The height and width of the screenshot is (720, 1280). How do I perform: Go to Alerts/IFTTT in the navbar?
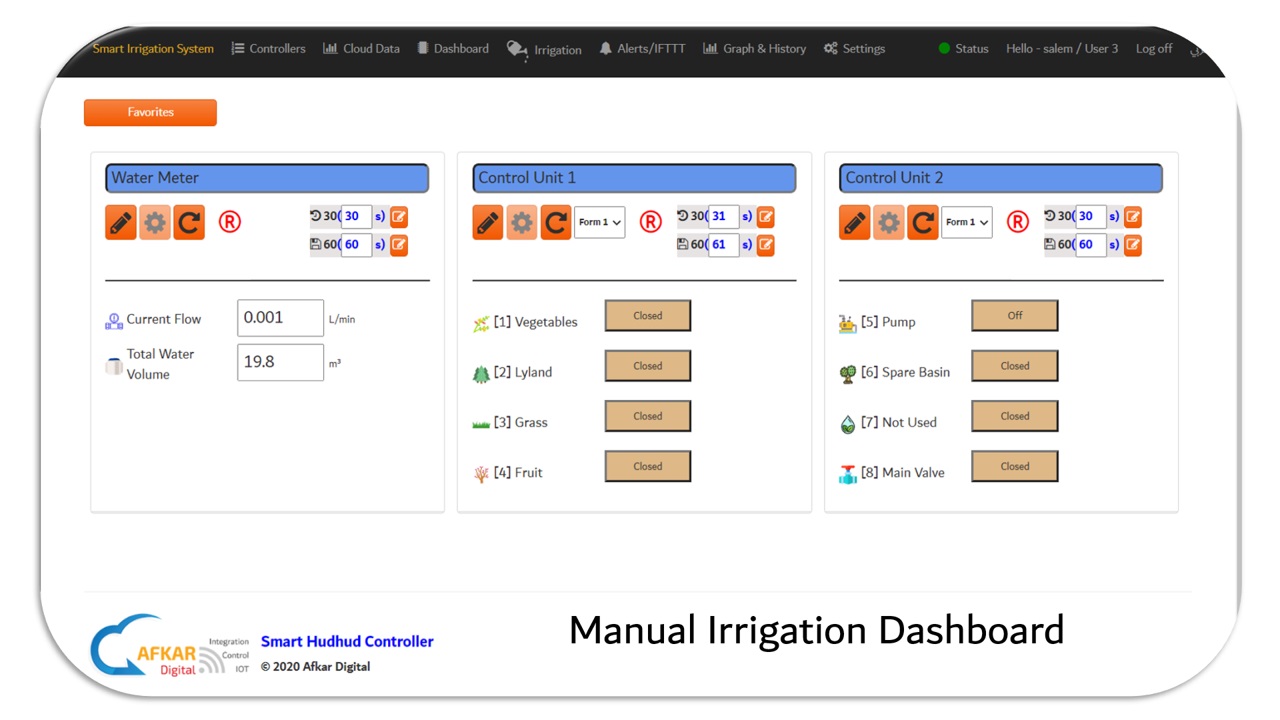coord(642,48)
